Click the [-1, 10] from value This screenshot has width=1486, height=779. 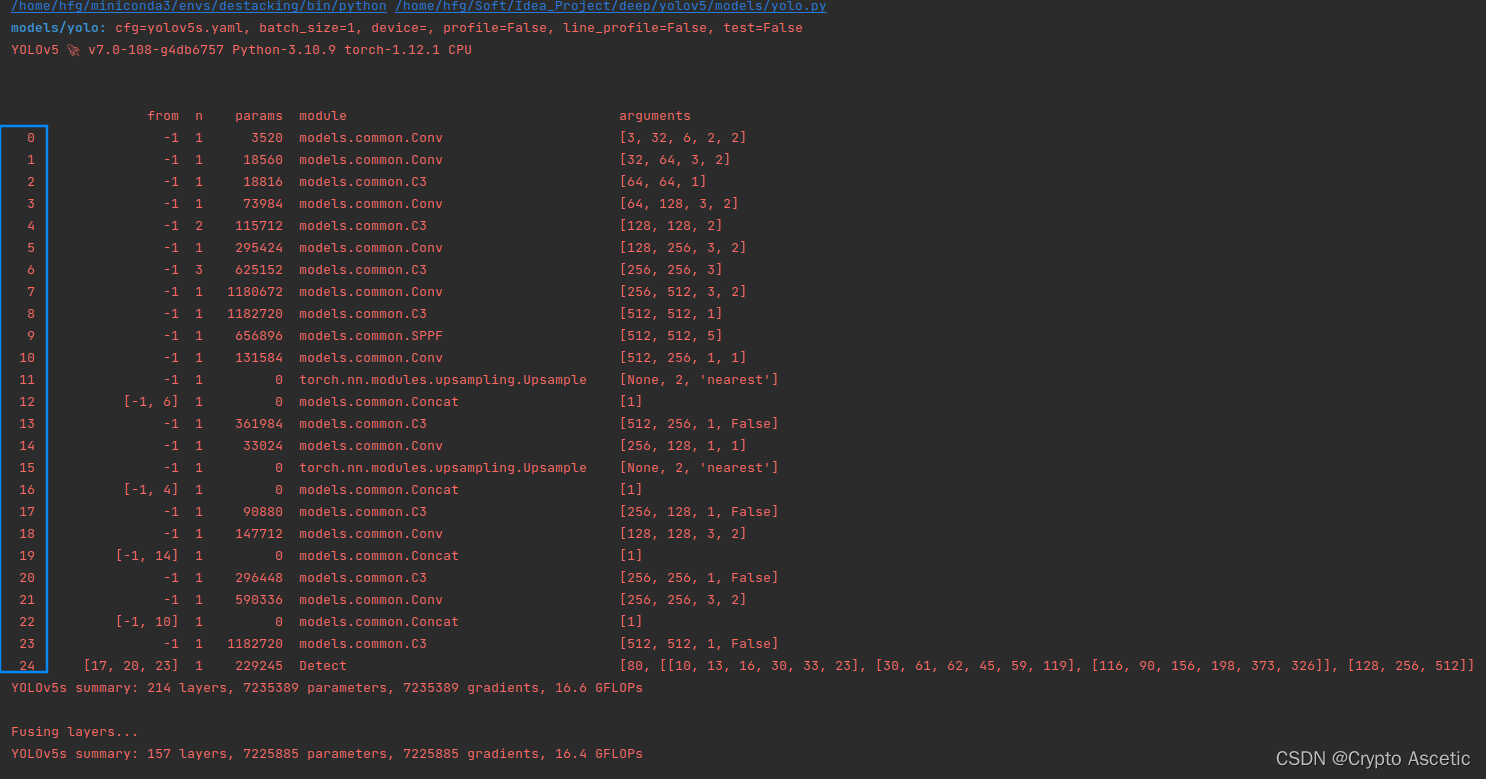point(147,622)
